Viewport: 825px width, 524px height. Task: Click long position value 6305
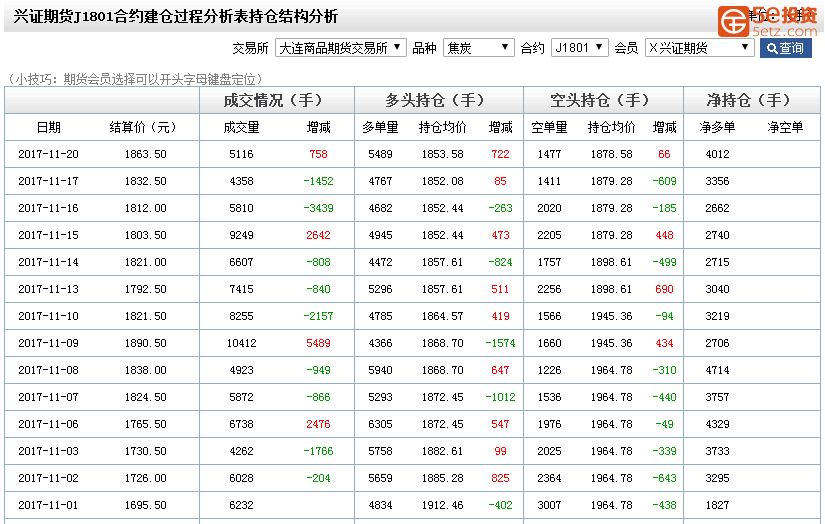[380, 424]
